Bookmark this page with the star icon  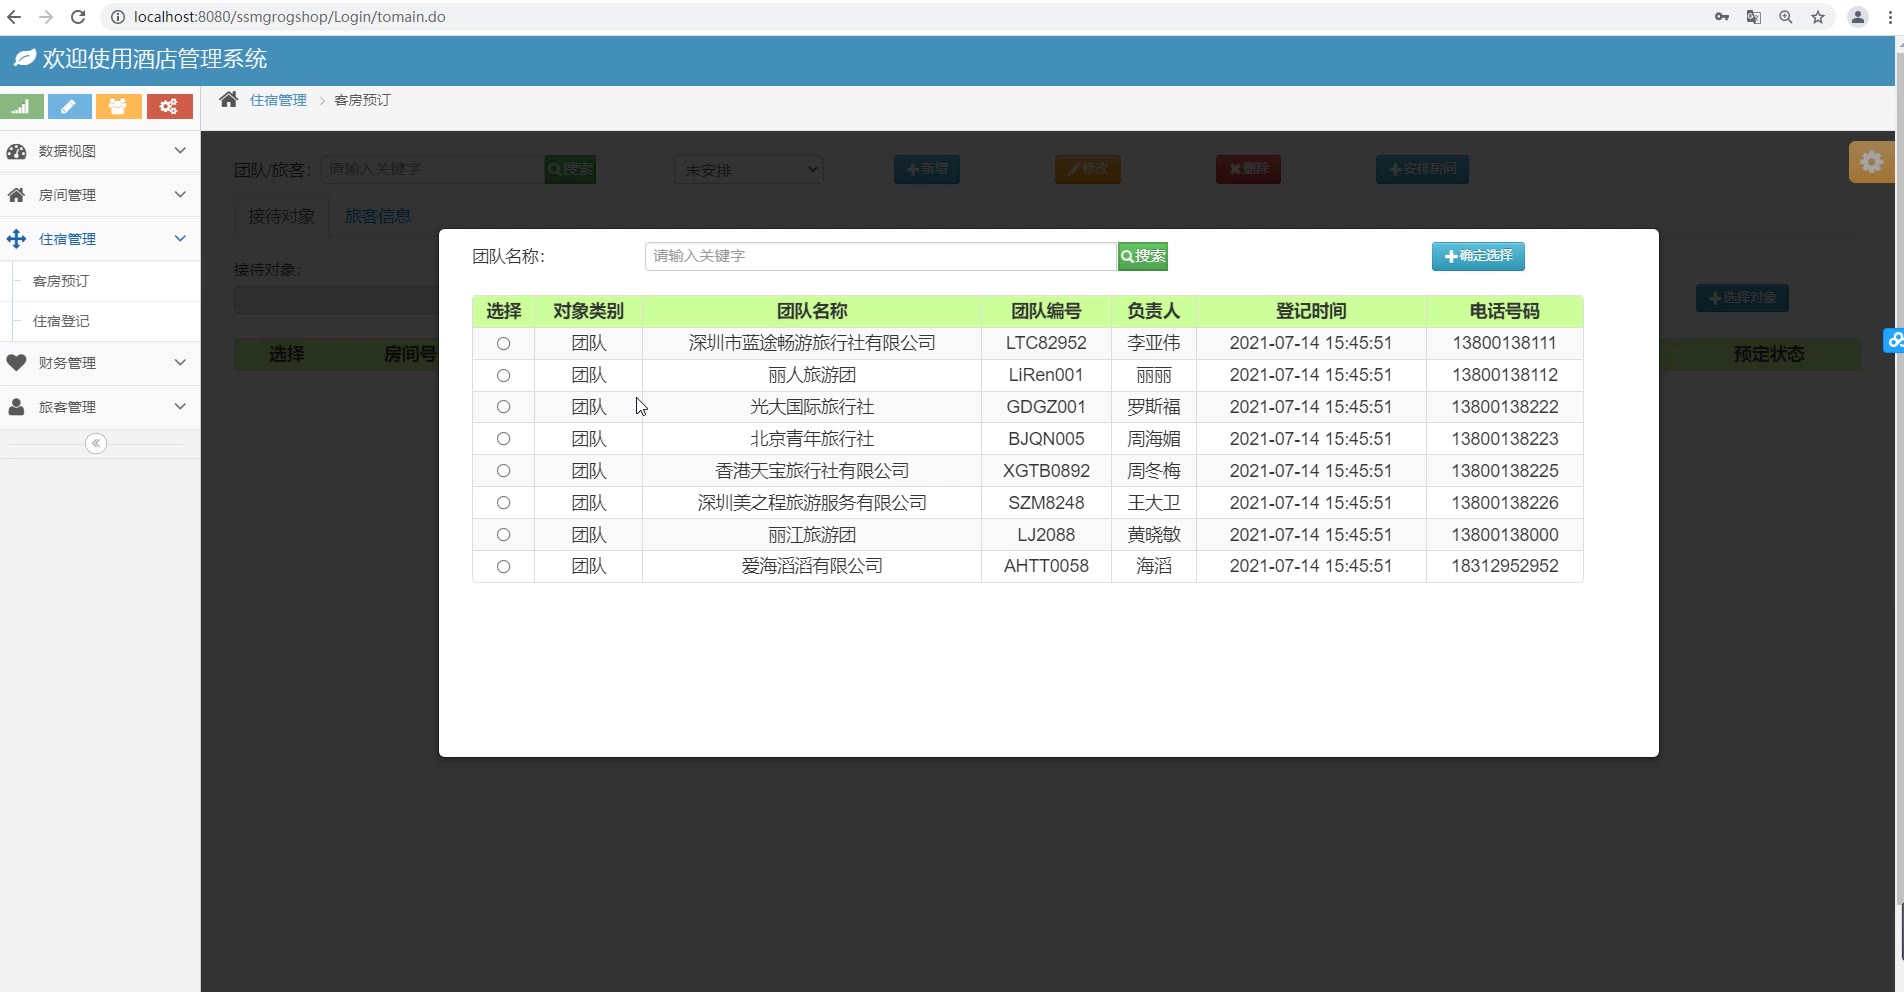coord(1818,17)
